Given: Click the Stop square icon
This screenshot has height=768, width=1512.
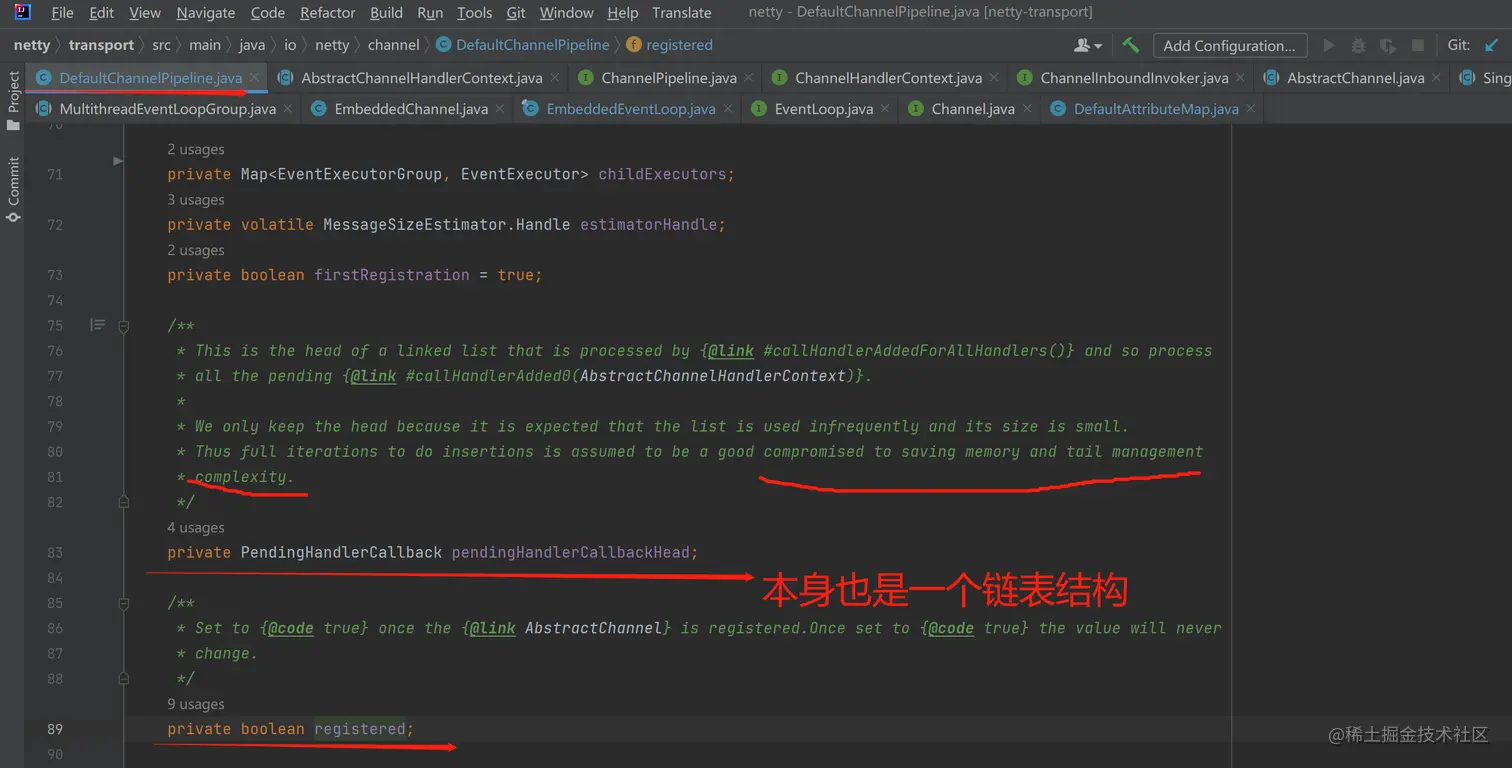Looking at the screenshot, I should pyautogui.click(x=1418, y=45).
